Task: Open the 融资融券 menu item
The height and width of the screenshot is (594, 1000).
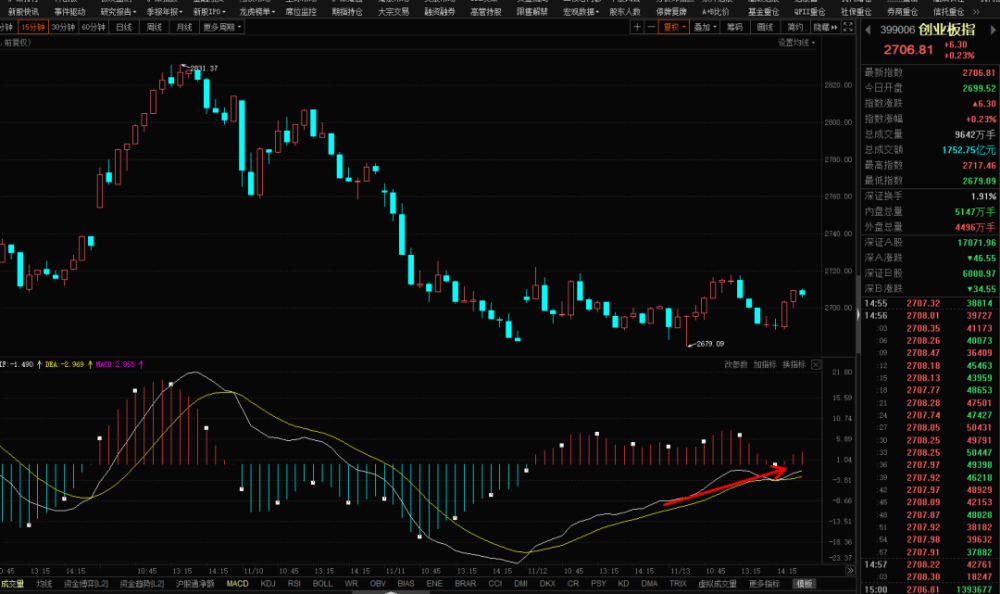Action: click(x=440, y=12)
